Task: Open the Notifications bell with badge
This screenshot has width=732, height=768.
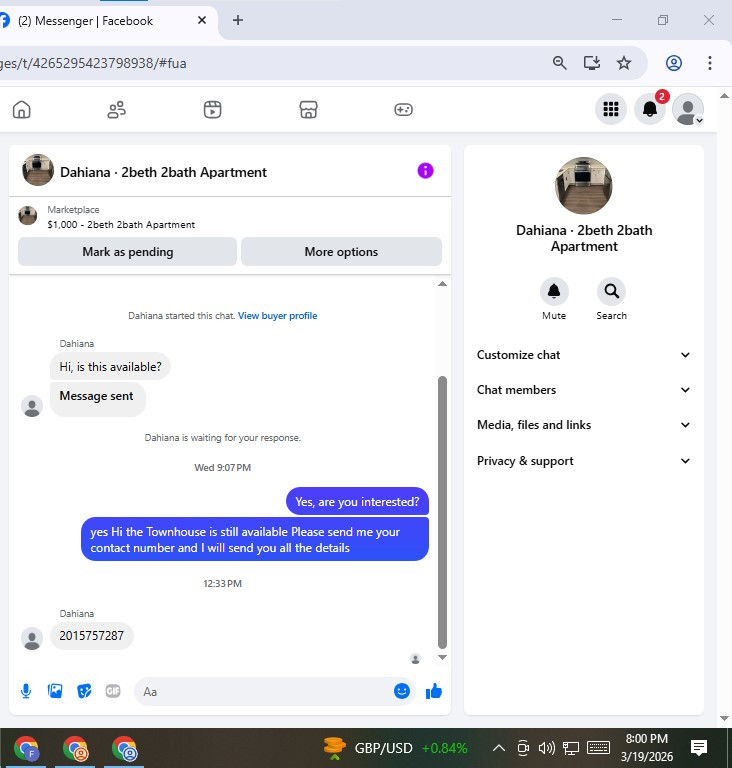Action: click(x=650, y=109)
